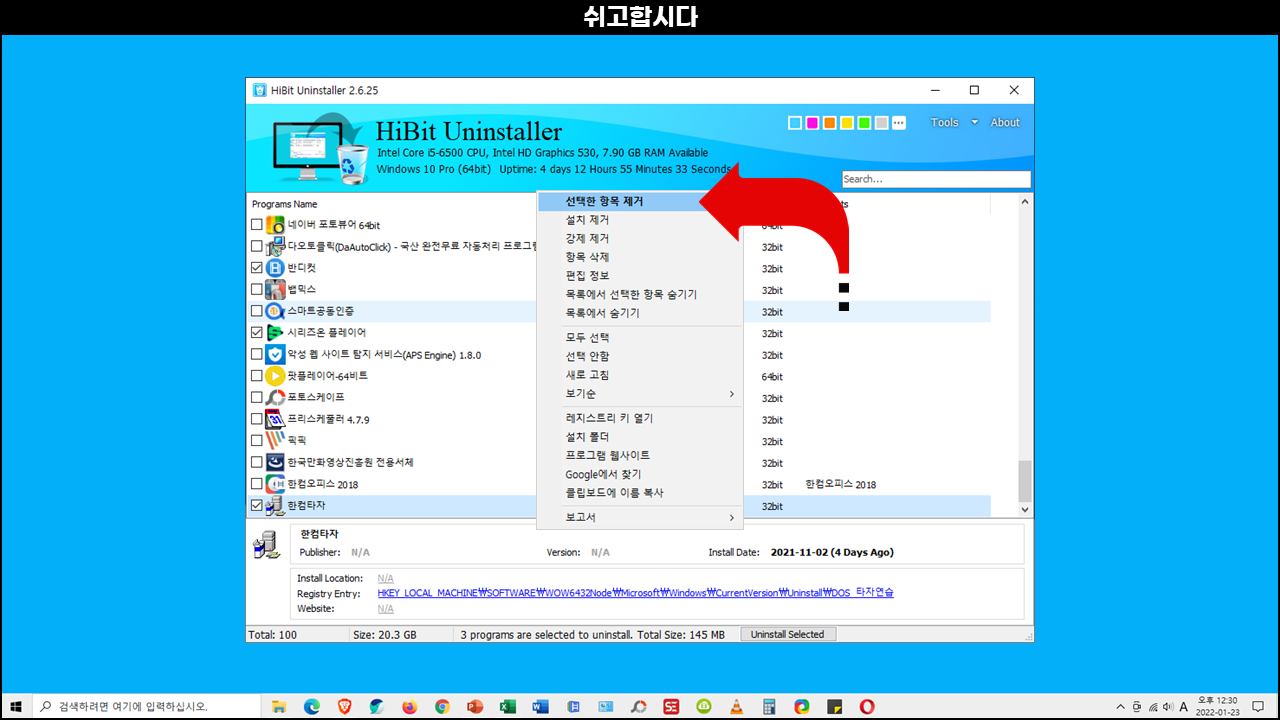Viewport: 1280px width, 720px height.
Task: Expand the 보고서 submenu
Action: pyautogui.click(x=640, y=517)
